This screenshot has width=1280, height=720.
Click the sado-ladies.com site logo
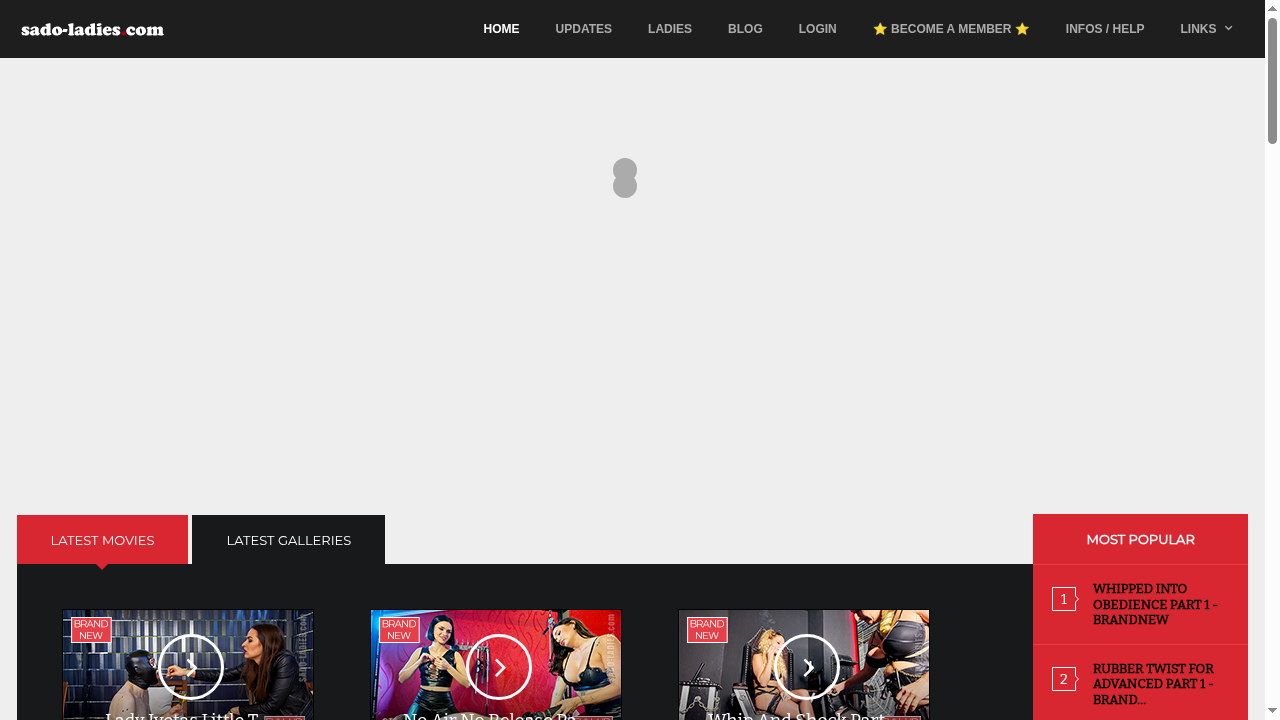click(x=92, y=29)
